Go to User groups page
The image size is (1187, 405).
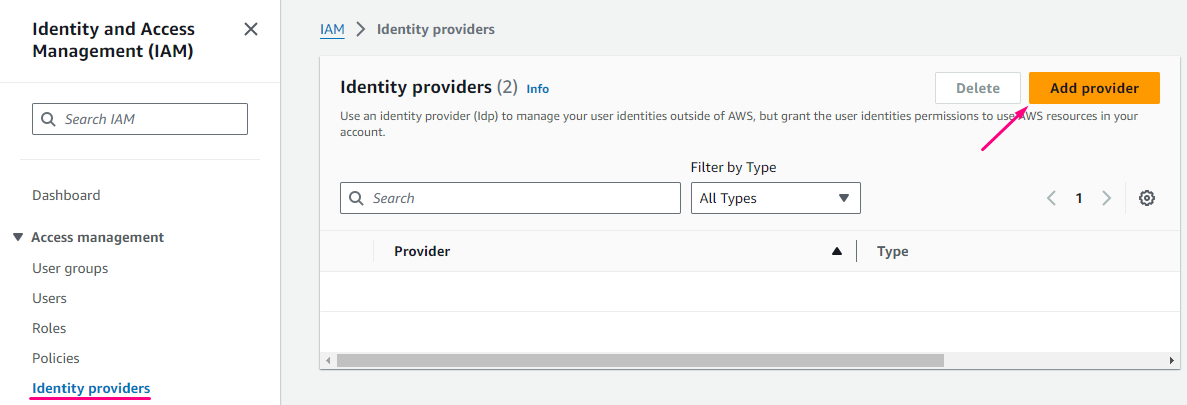click(x=70, y=268)
